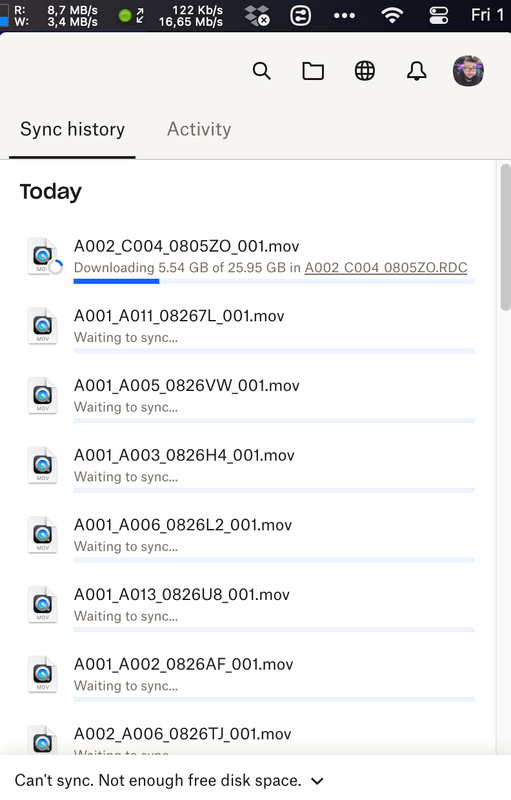Open the Dropbox folder icon

click(313, 71)
